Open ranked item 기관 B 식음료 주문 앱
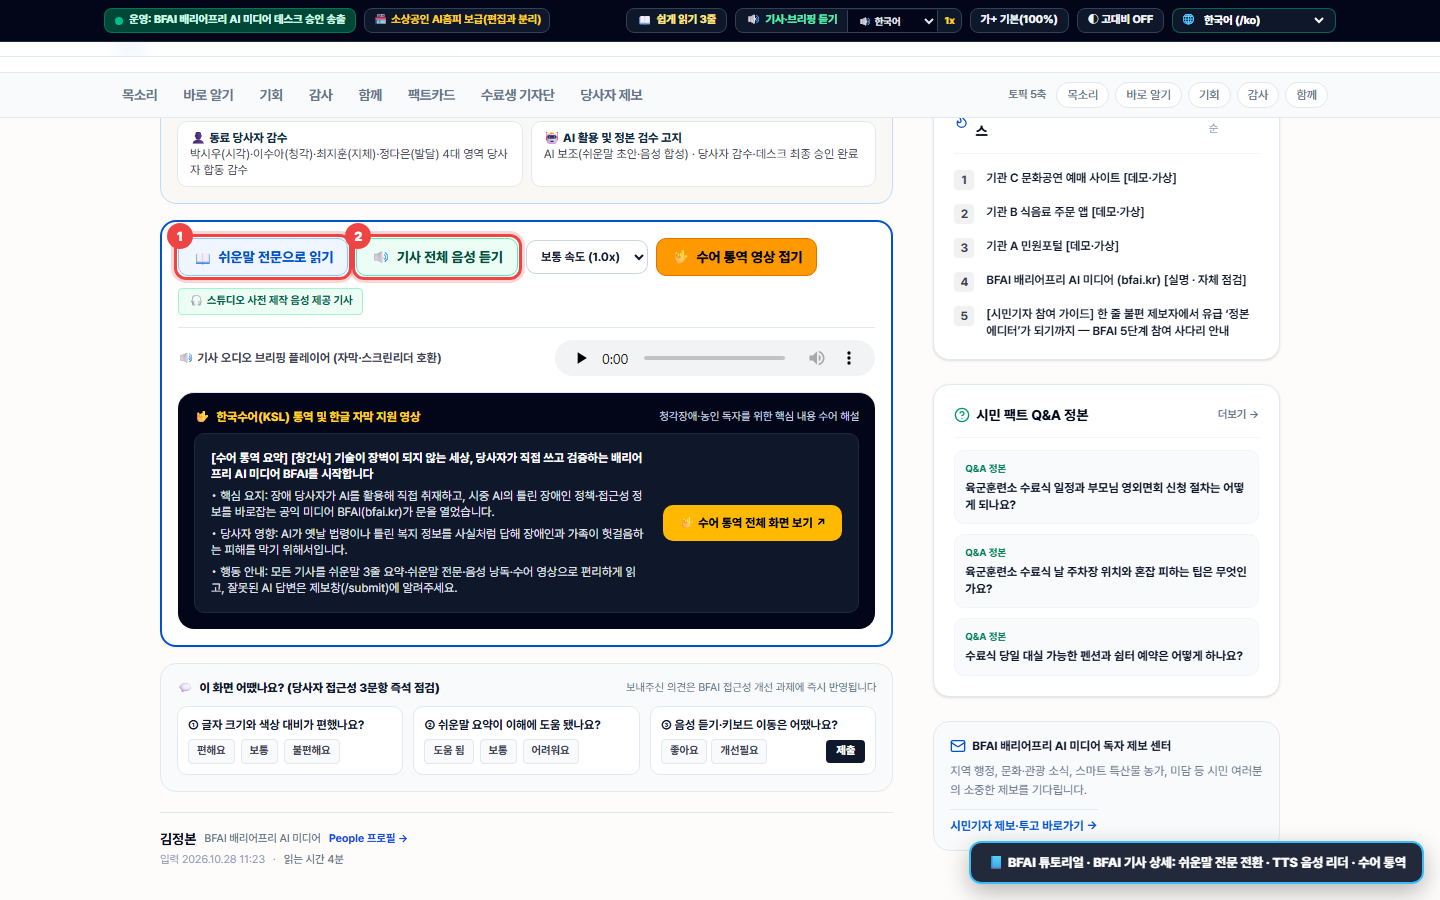Viewport: 1440px width, 900px height. (x=1065, y=212)
